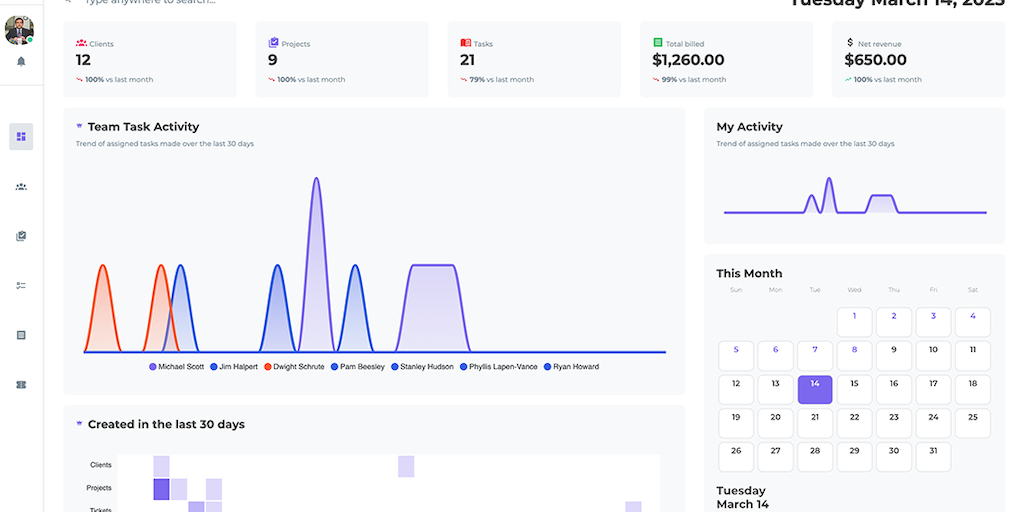Viewport: 1024px width, 512px height.
Task: Open the invoices icon in sidebar
Action: (x=21, y=335)
